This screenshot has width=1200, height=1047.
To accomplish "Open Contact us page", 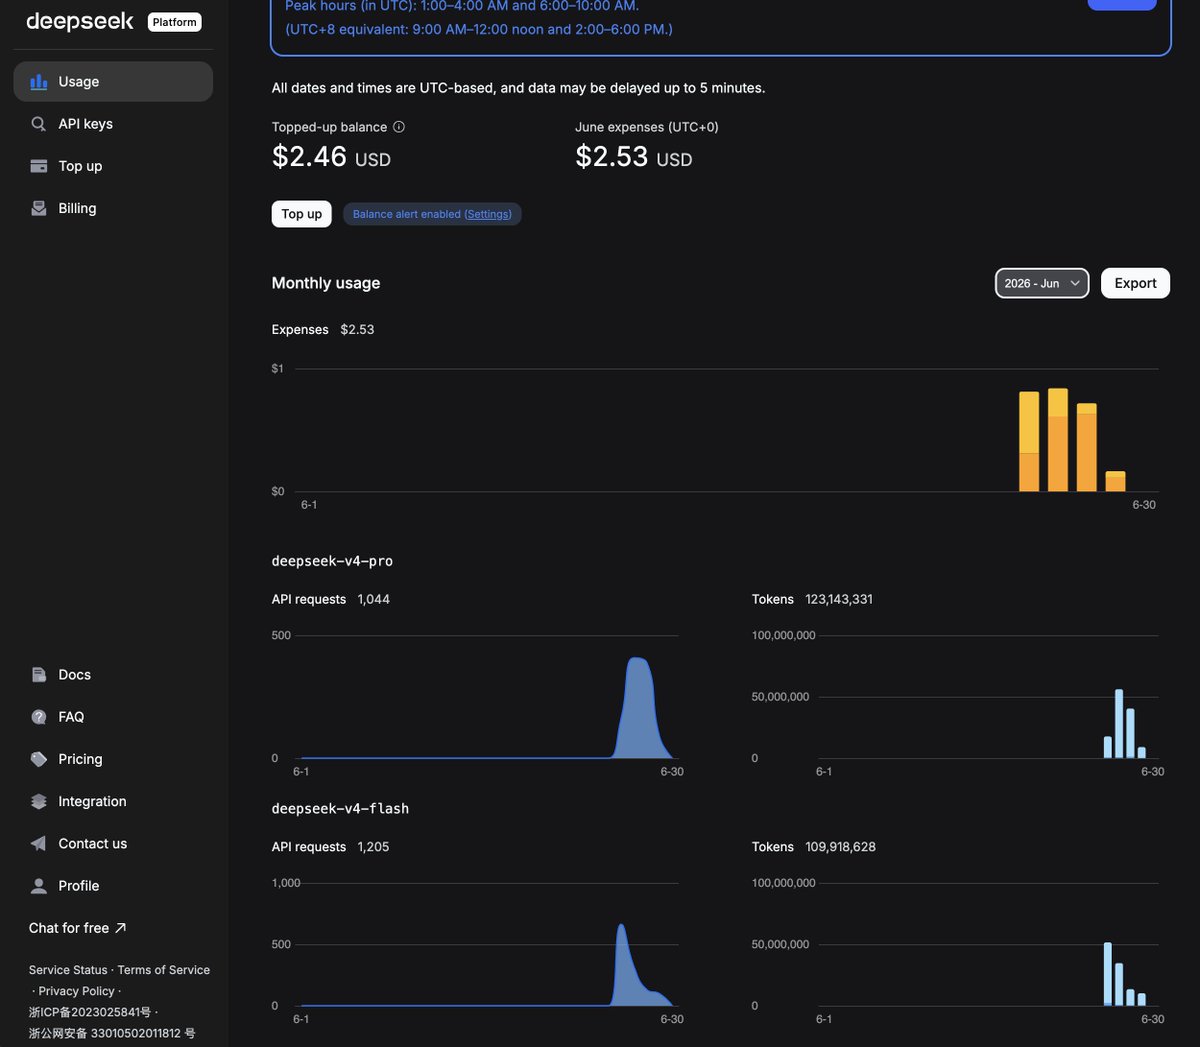I will 113,843.
